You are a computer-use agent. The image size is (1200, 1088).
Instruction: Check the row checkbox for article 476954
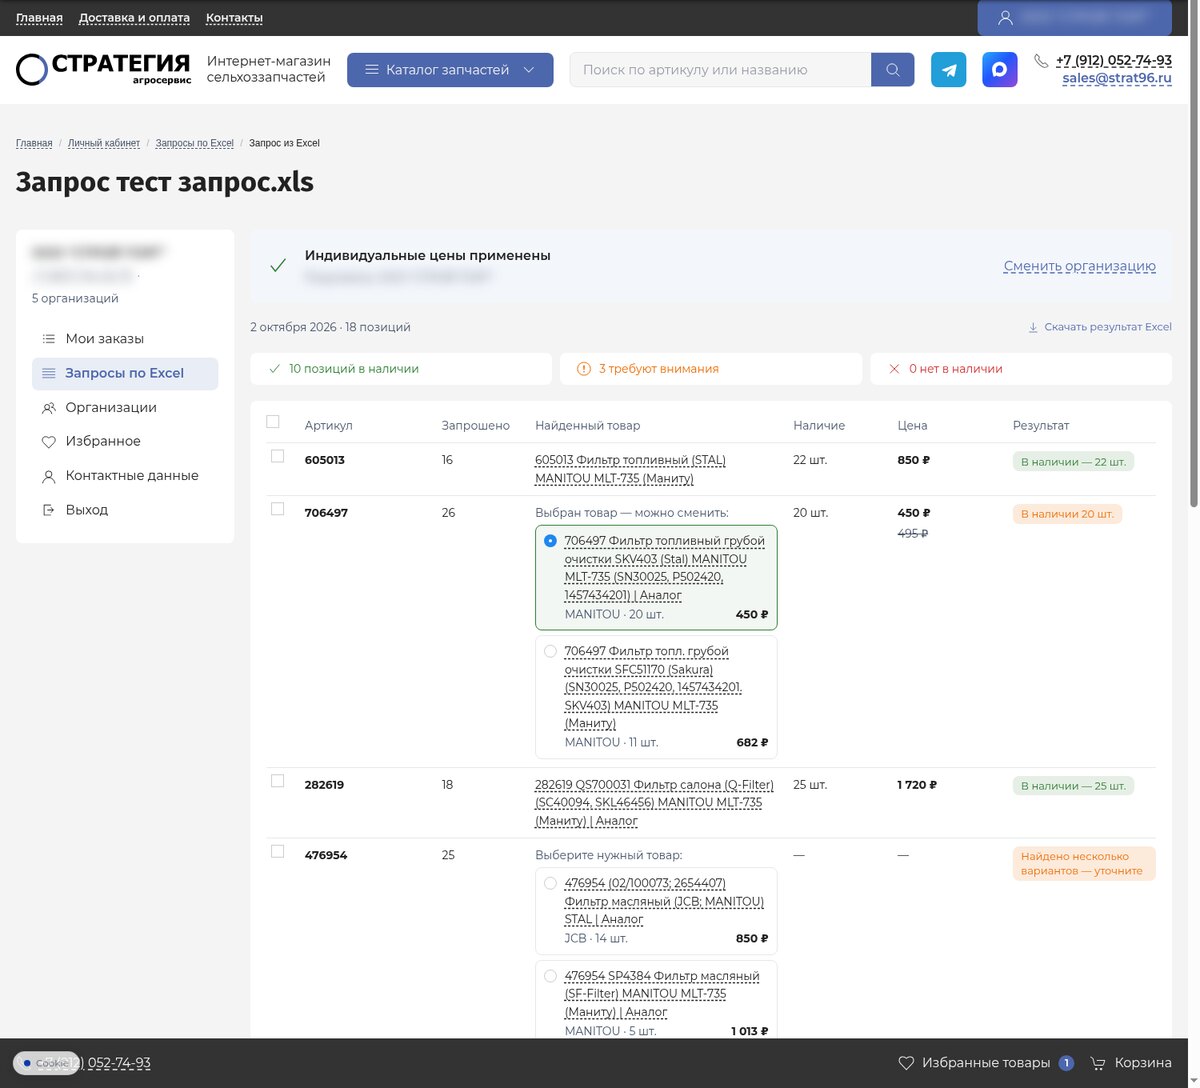278,852
